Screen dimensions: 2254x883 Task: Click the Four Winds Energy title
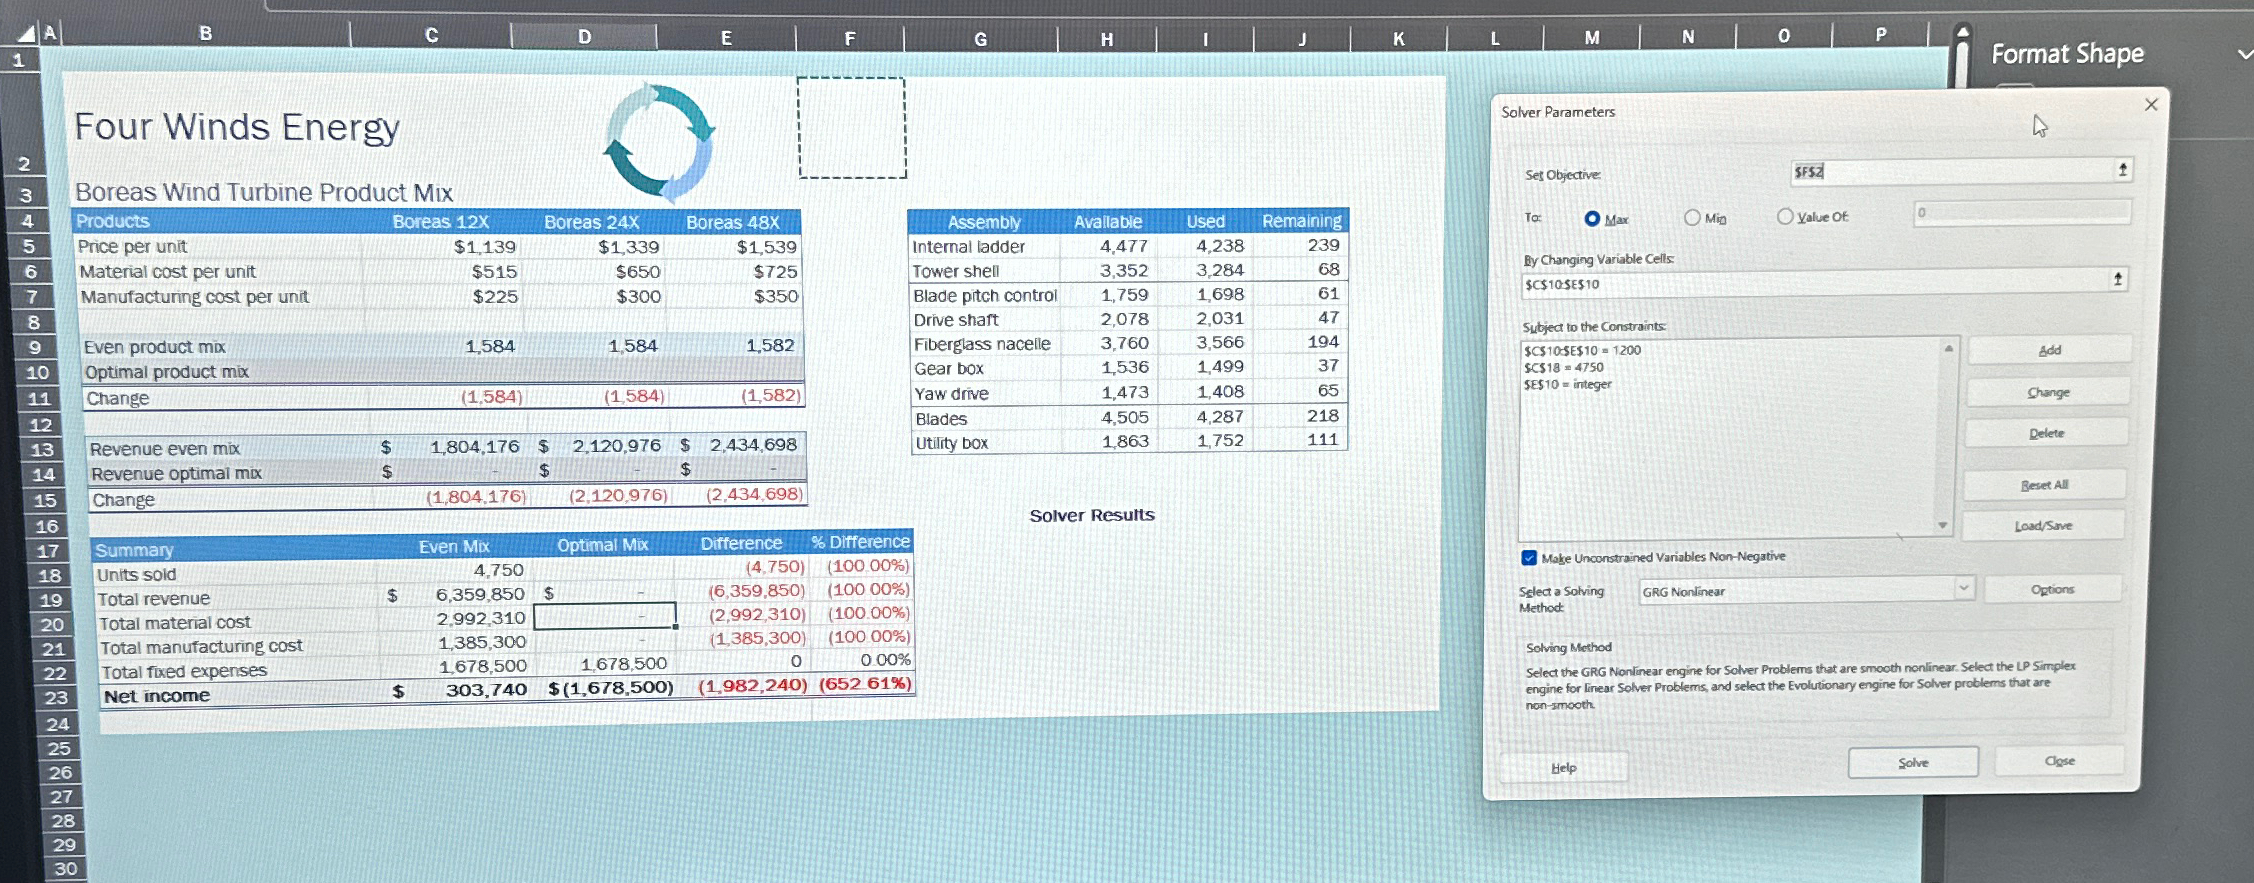pos(237,127)
